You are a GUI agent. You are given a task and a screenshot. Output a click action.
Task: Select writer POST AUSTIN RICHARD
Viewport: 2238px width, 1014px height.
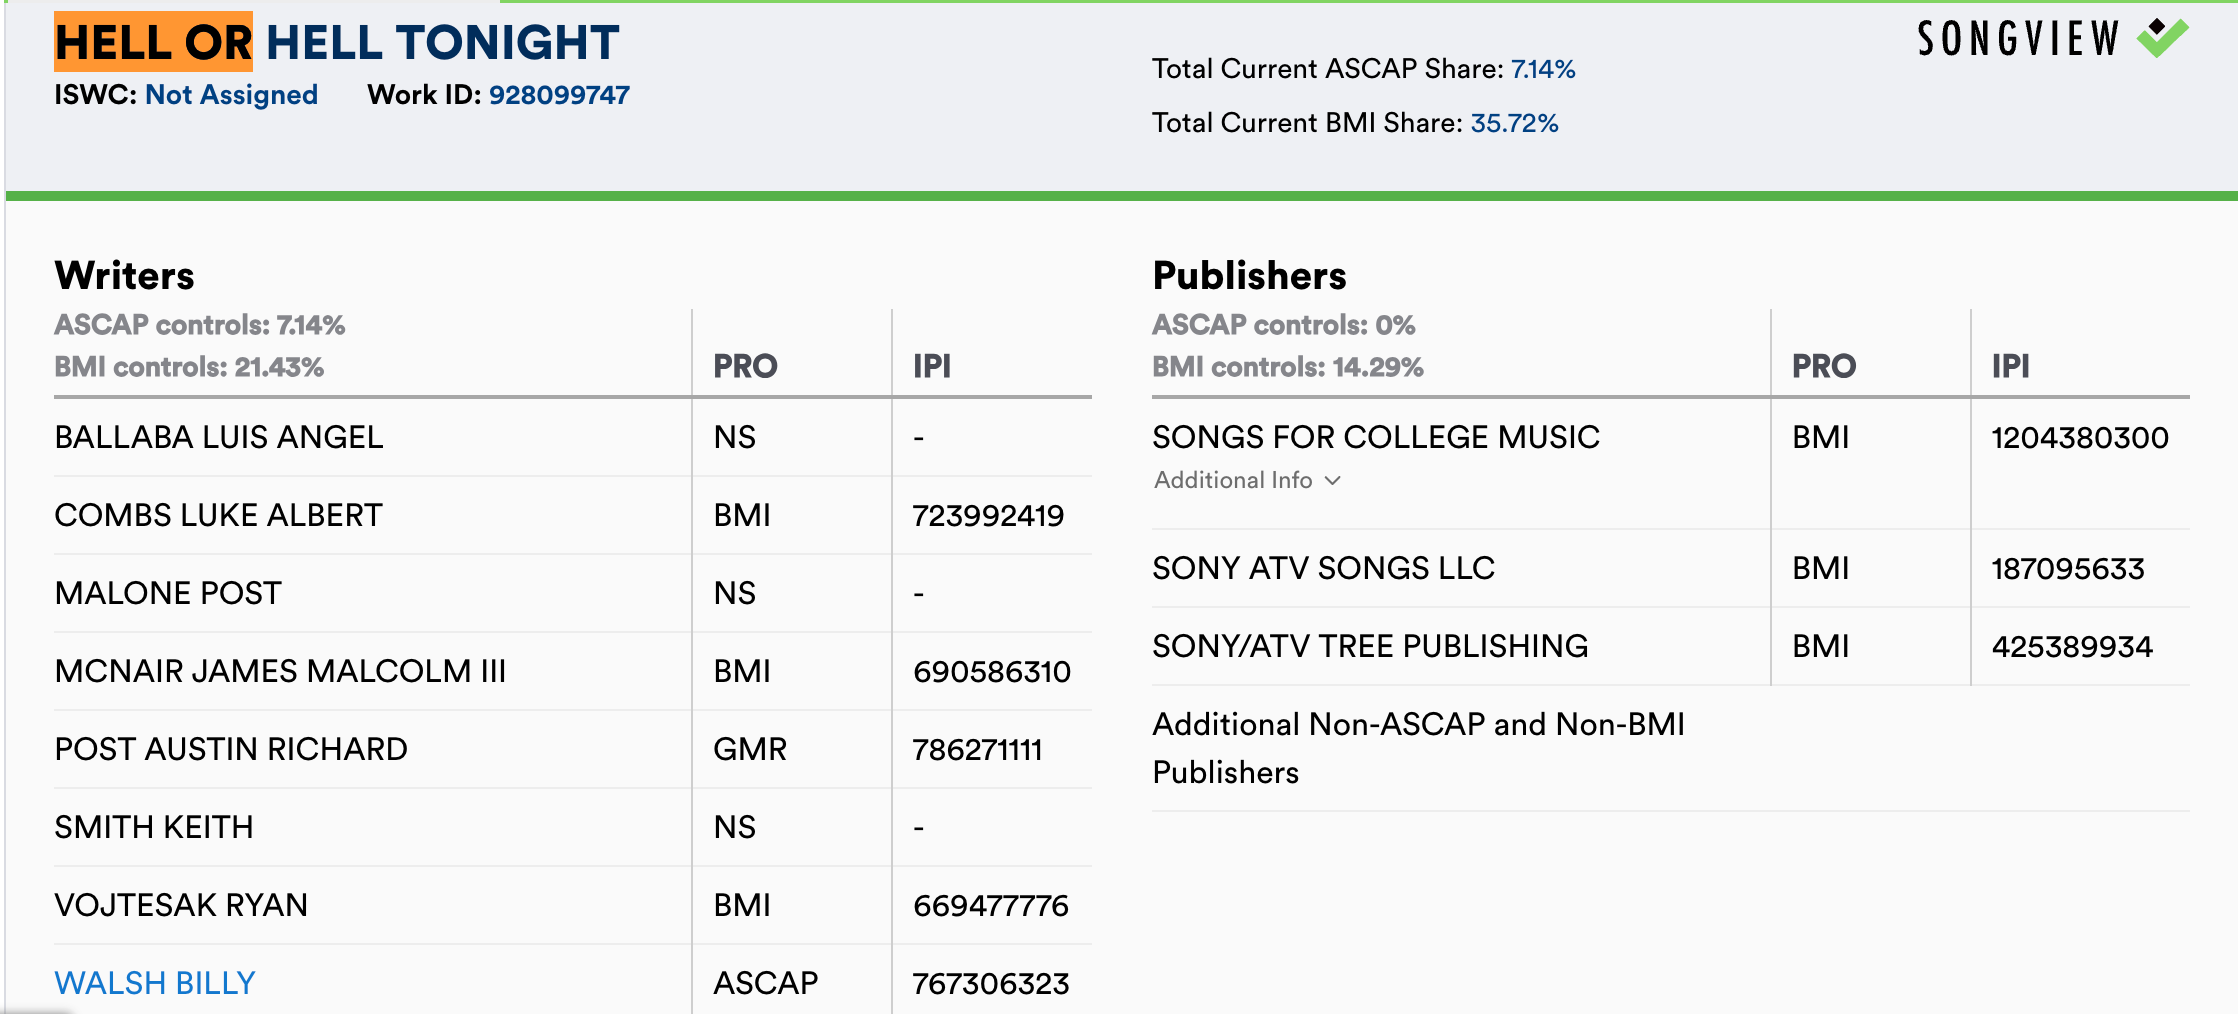coord(231,749)
